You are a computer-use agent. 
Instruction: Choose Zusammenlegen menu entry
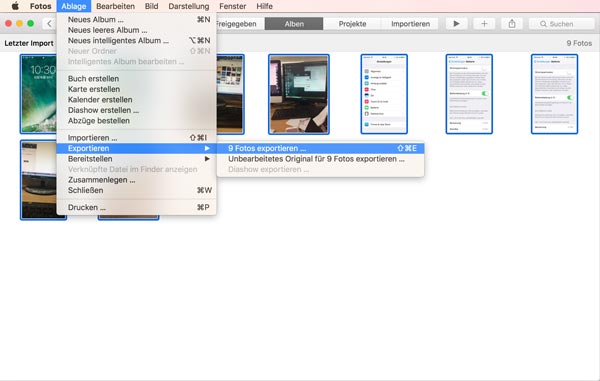pos(136,180)
